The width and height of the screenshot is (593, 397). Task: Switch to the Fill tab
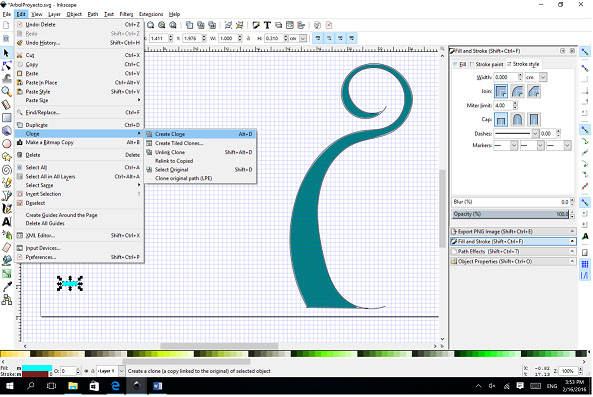(459, 64)
